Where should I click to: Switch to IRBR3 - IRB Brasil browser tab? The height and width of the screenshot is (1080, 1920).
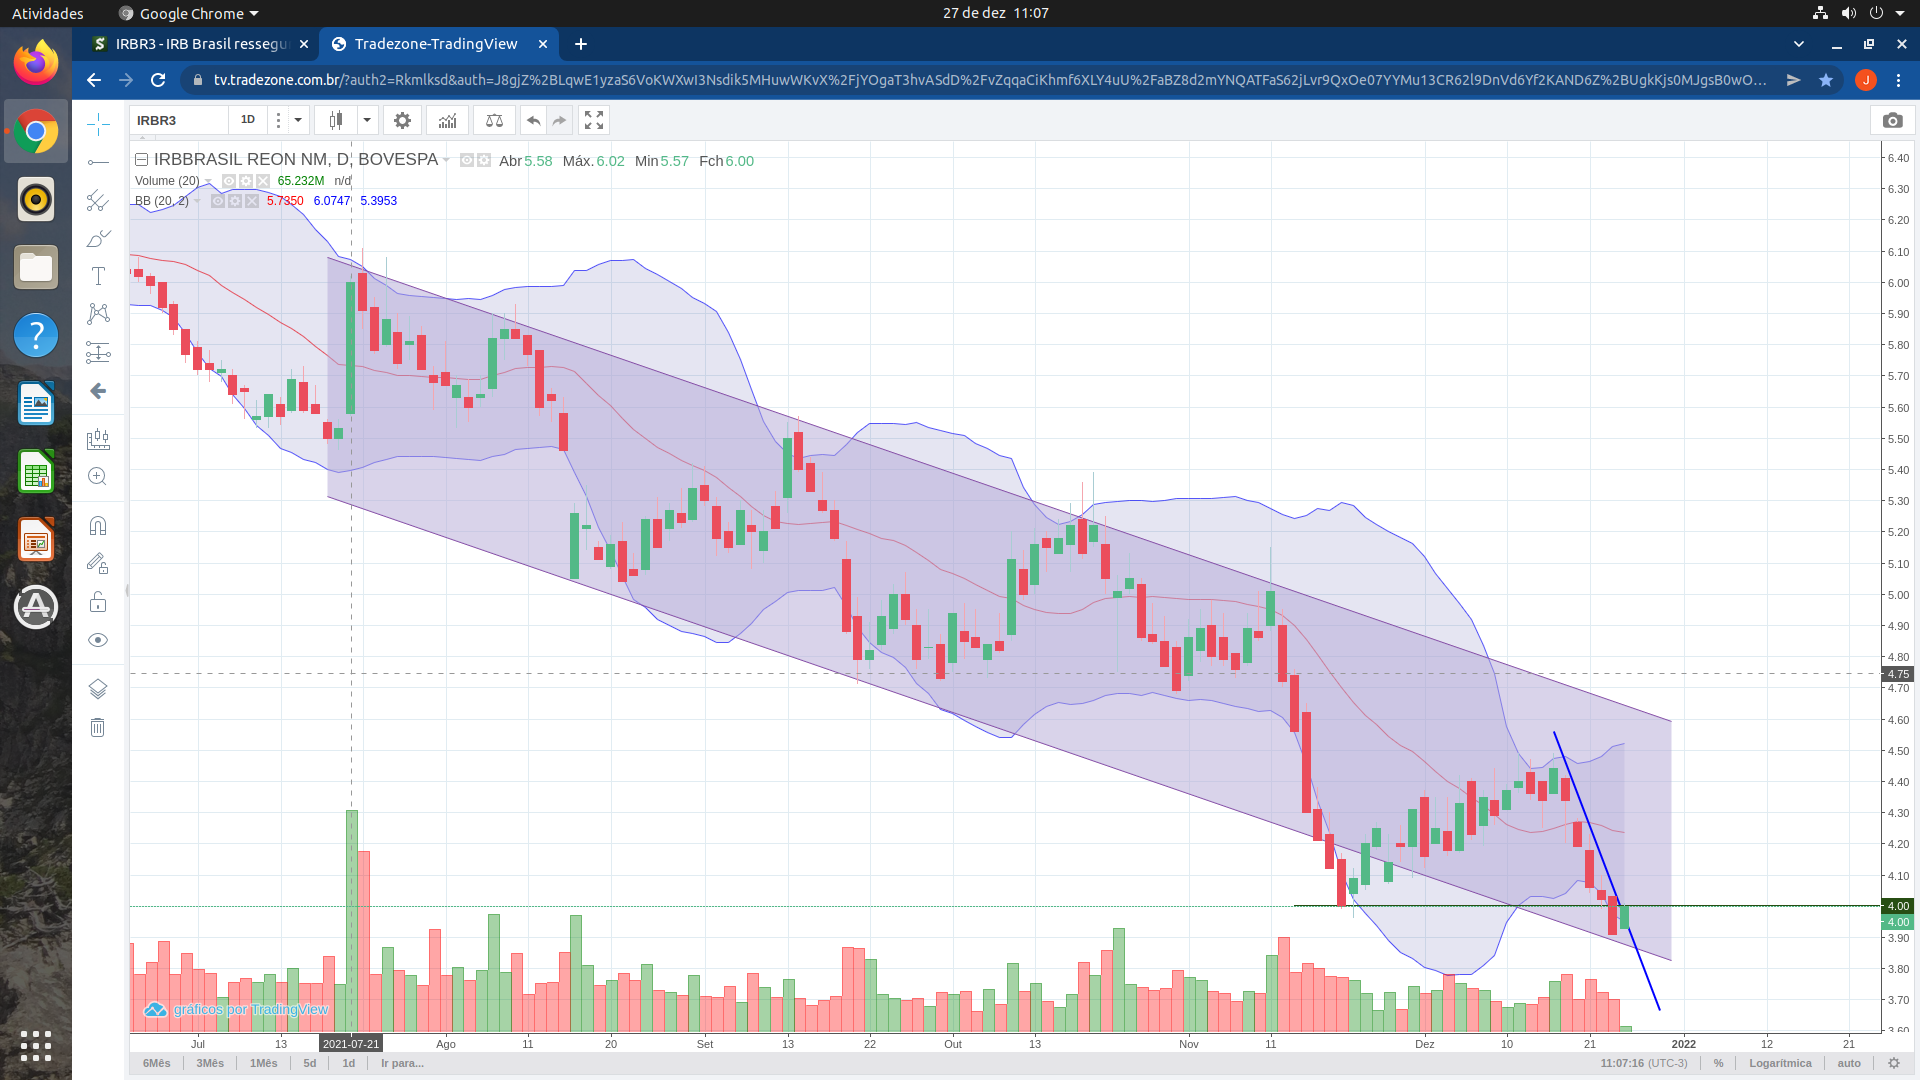(198, 44)
